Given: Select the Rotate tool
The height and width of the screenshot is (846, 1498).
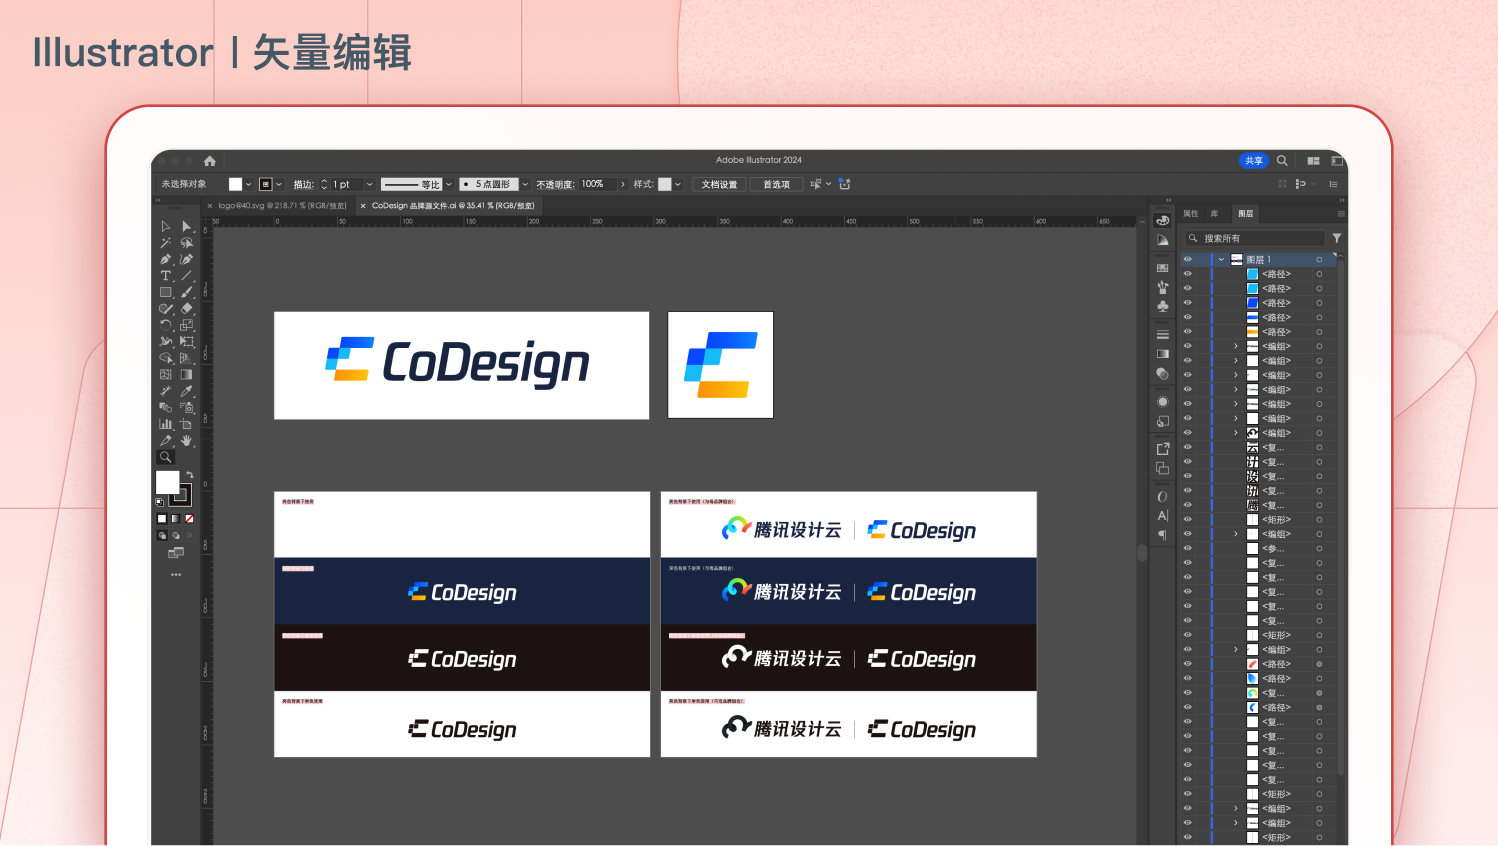Looking at the screenshot, I should pos(166,325).
